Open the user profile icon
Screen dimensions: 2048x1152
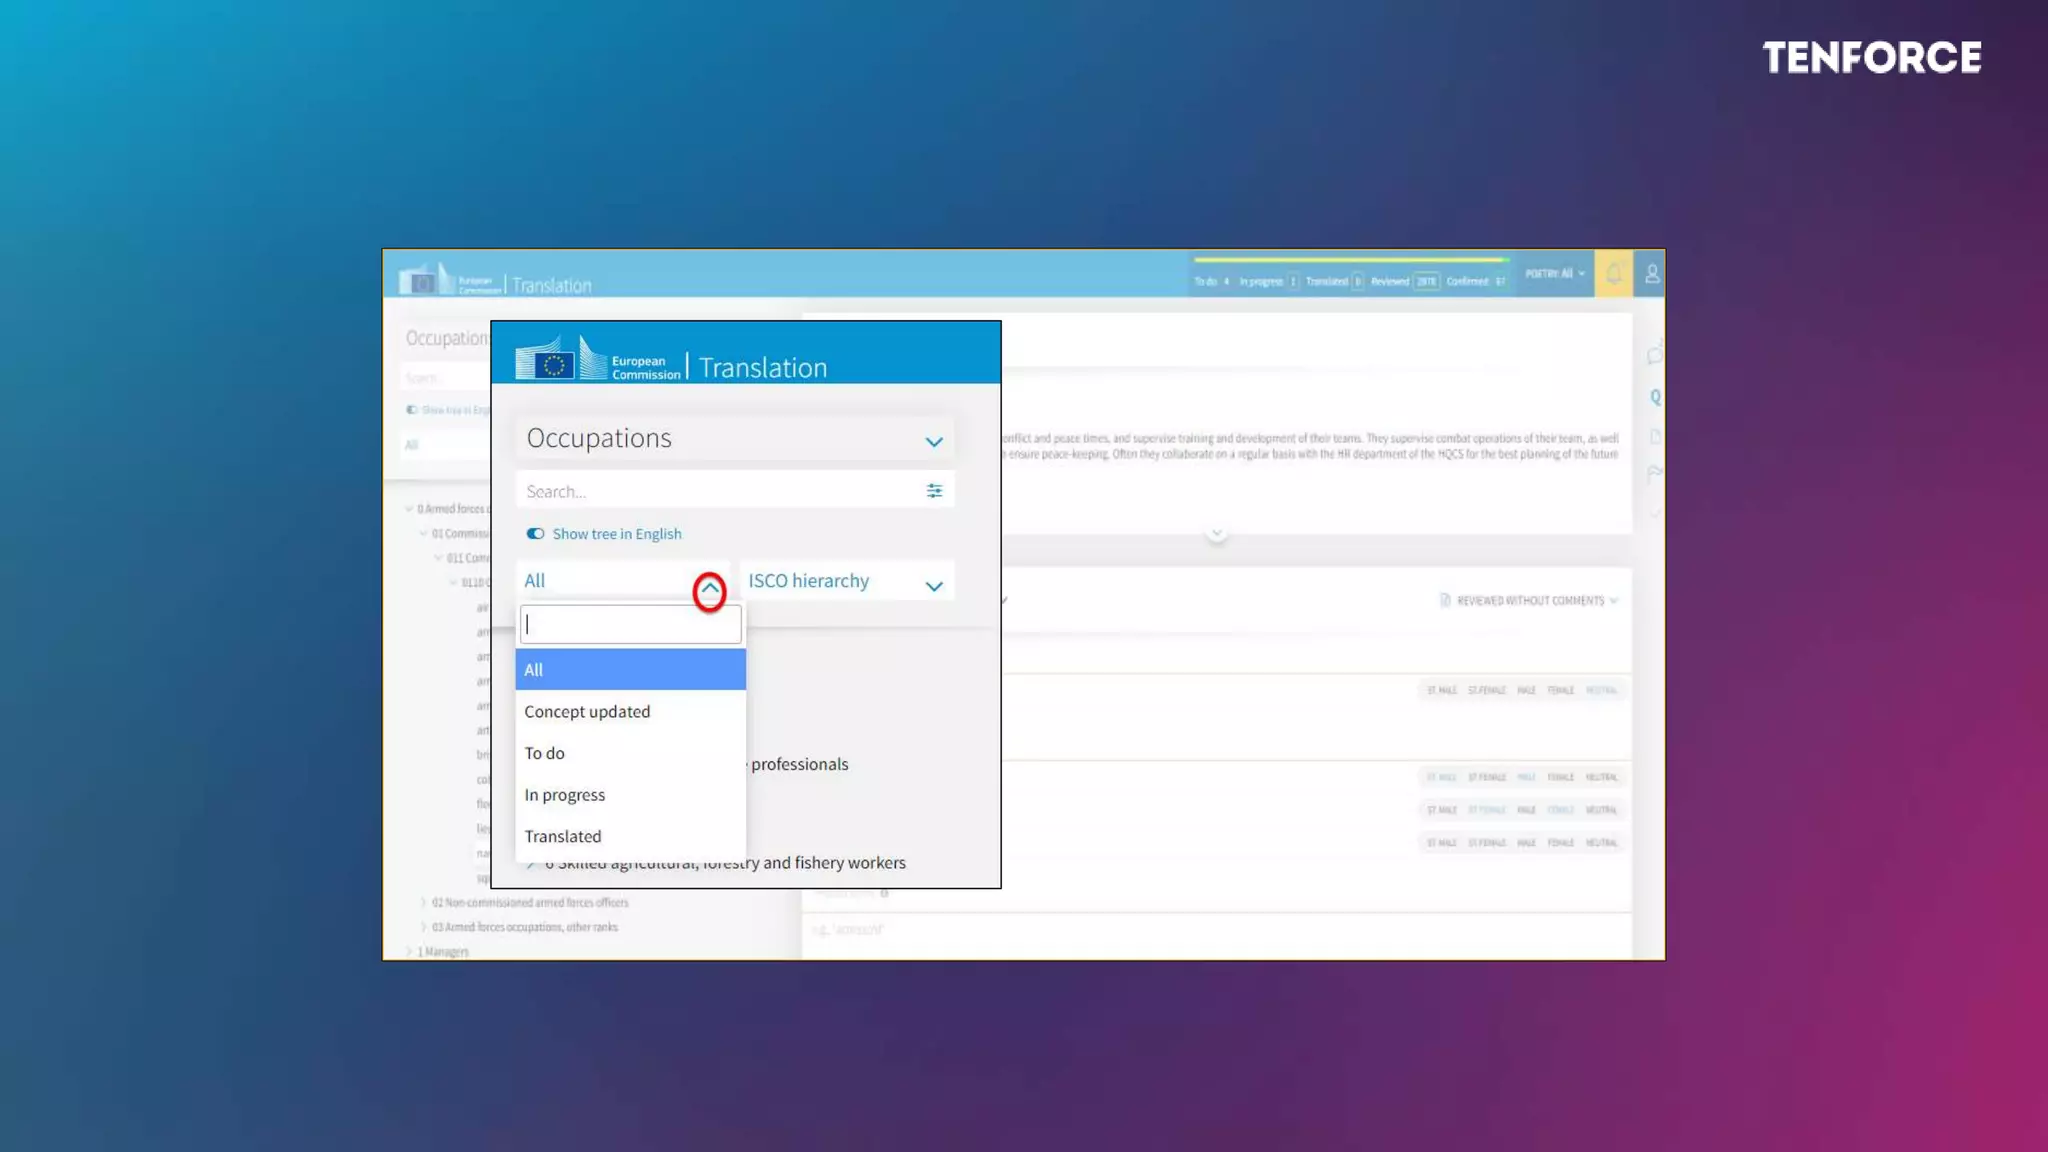(x=1652, y=274)
